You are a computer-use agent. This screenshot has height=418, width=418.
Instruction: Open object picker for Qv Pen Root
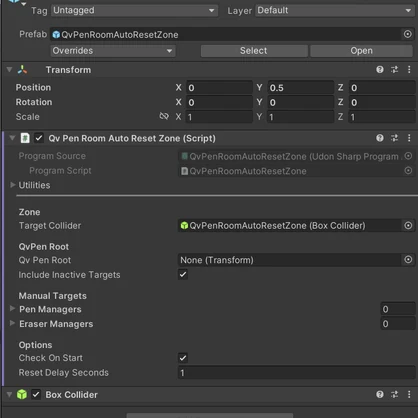(408, 260)
